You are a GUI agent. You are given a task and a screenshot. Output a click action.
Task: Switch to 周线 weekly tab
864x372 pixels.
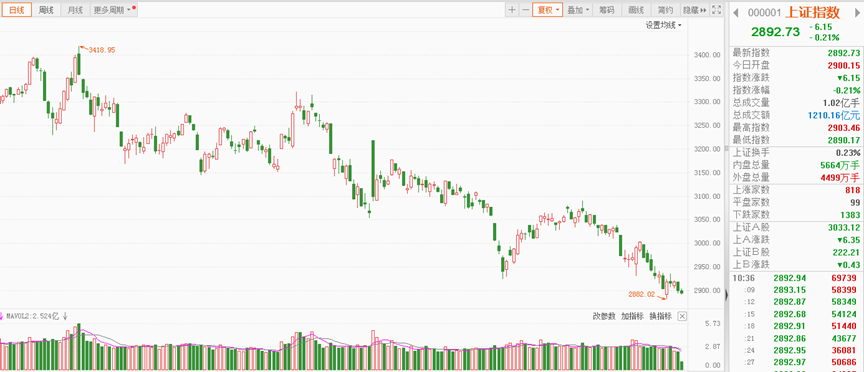[46, 10]
